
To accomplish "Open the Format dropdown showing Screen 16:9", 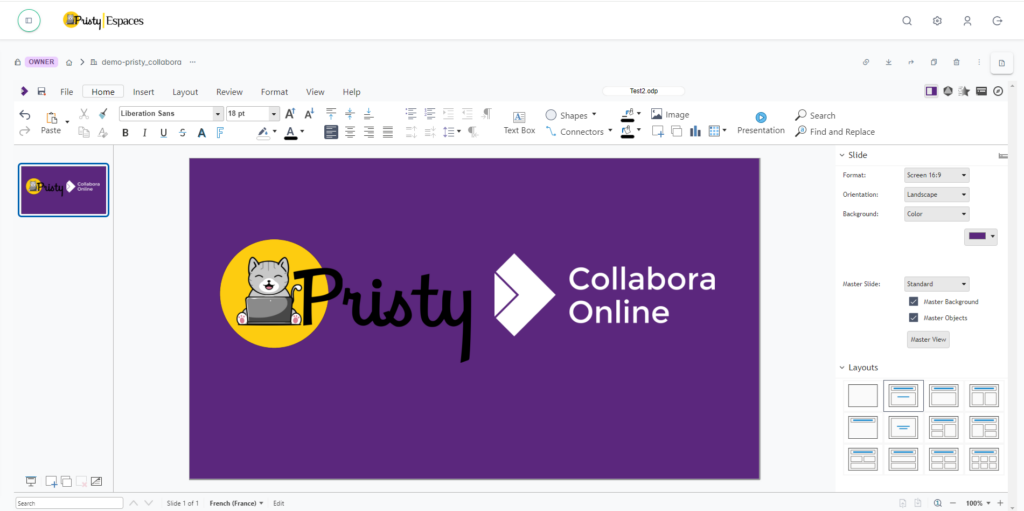I will coord(936,176).
